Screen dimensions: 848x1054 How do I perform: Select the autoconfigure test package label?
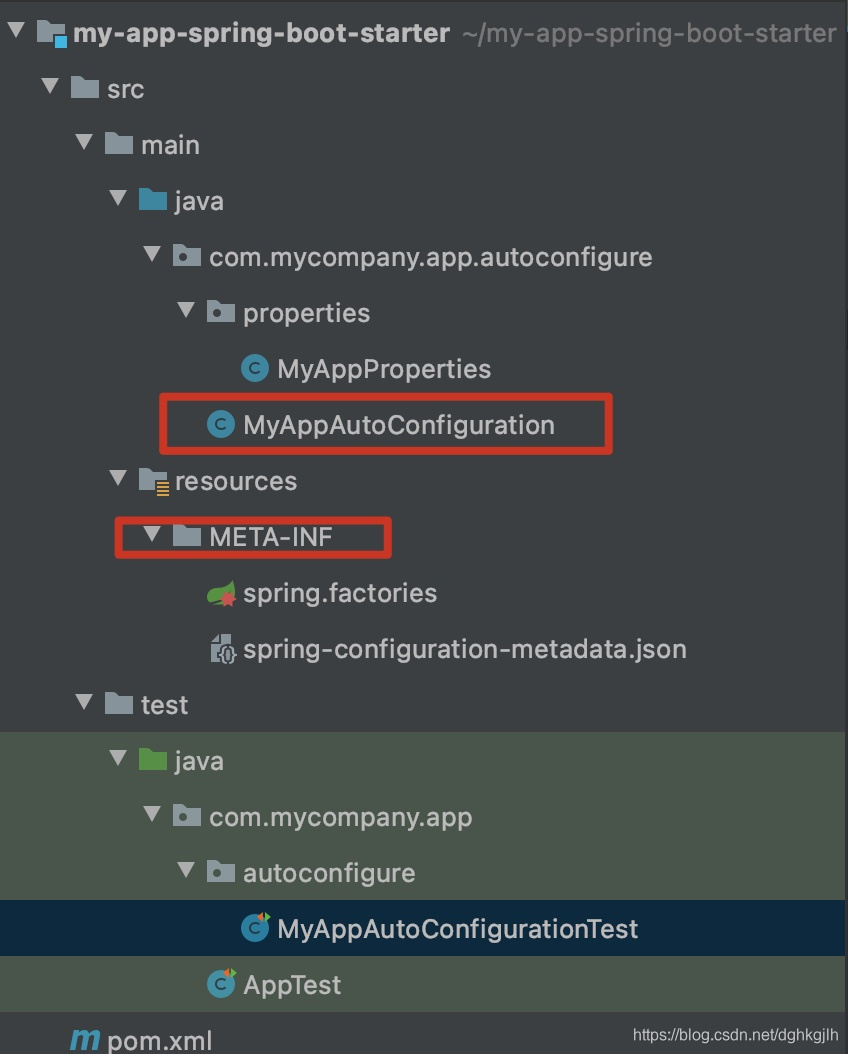pyautogui.click(x=329, y=873)
